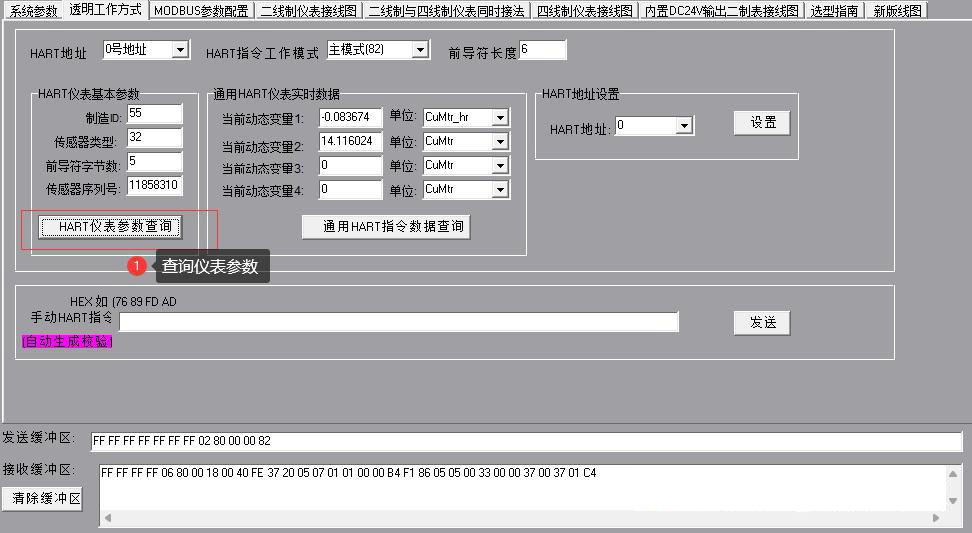Expand the HART地址 0号地址 dropdown
The height and width of the screenshot is (533, 972).
tap(180, 50)
